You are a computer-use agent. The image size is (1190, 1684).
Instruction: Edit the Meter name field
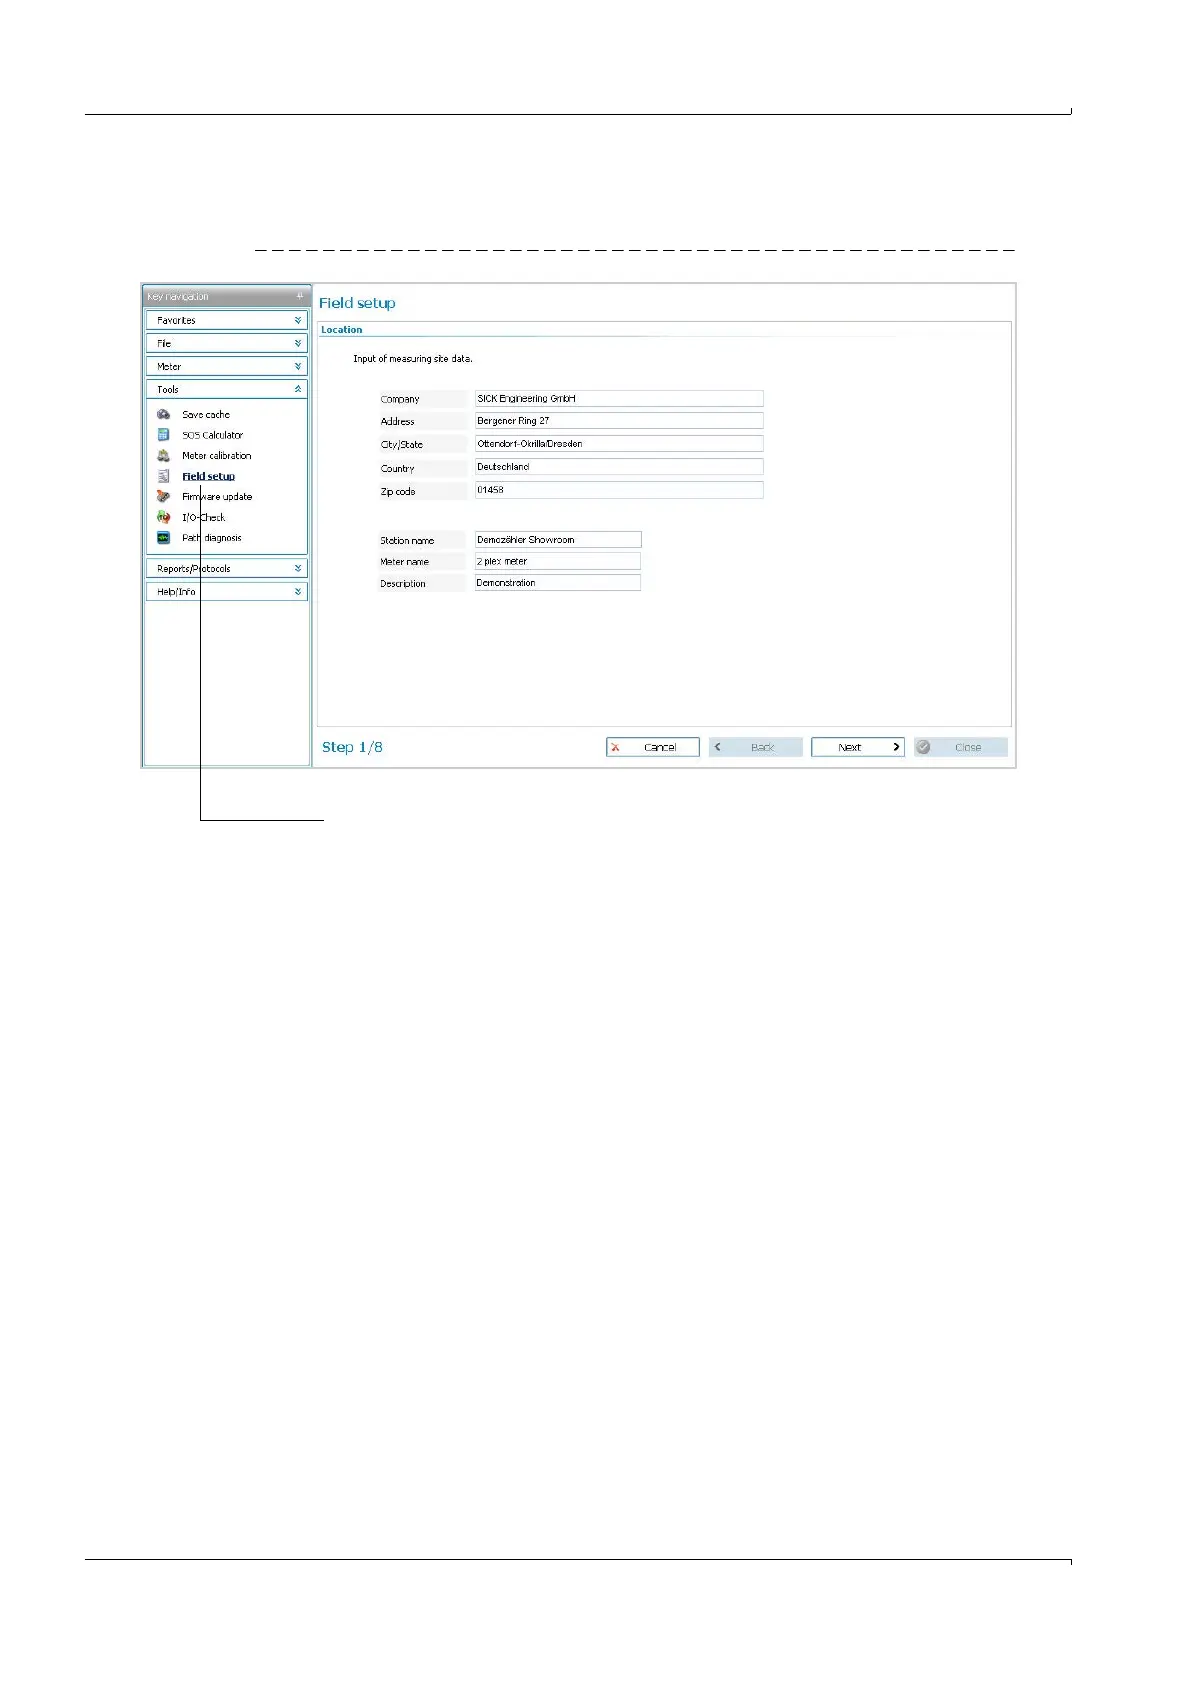click(558, 561)
